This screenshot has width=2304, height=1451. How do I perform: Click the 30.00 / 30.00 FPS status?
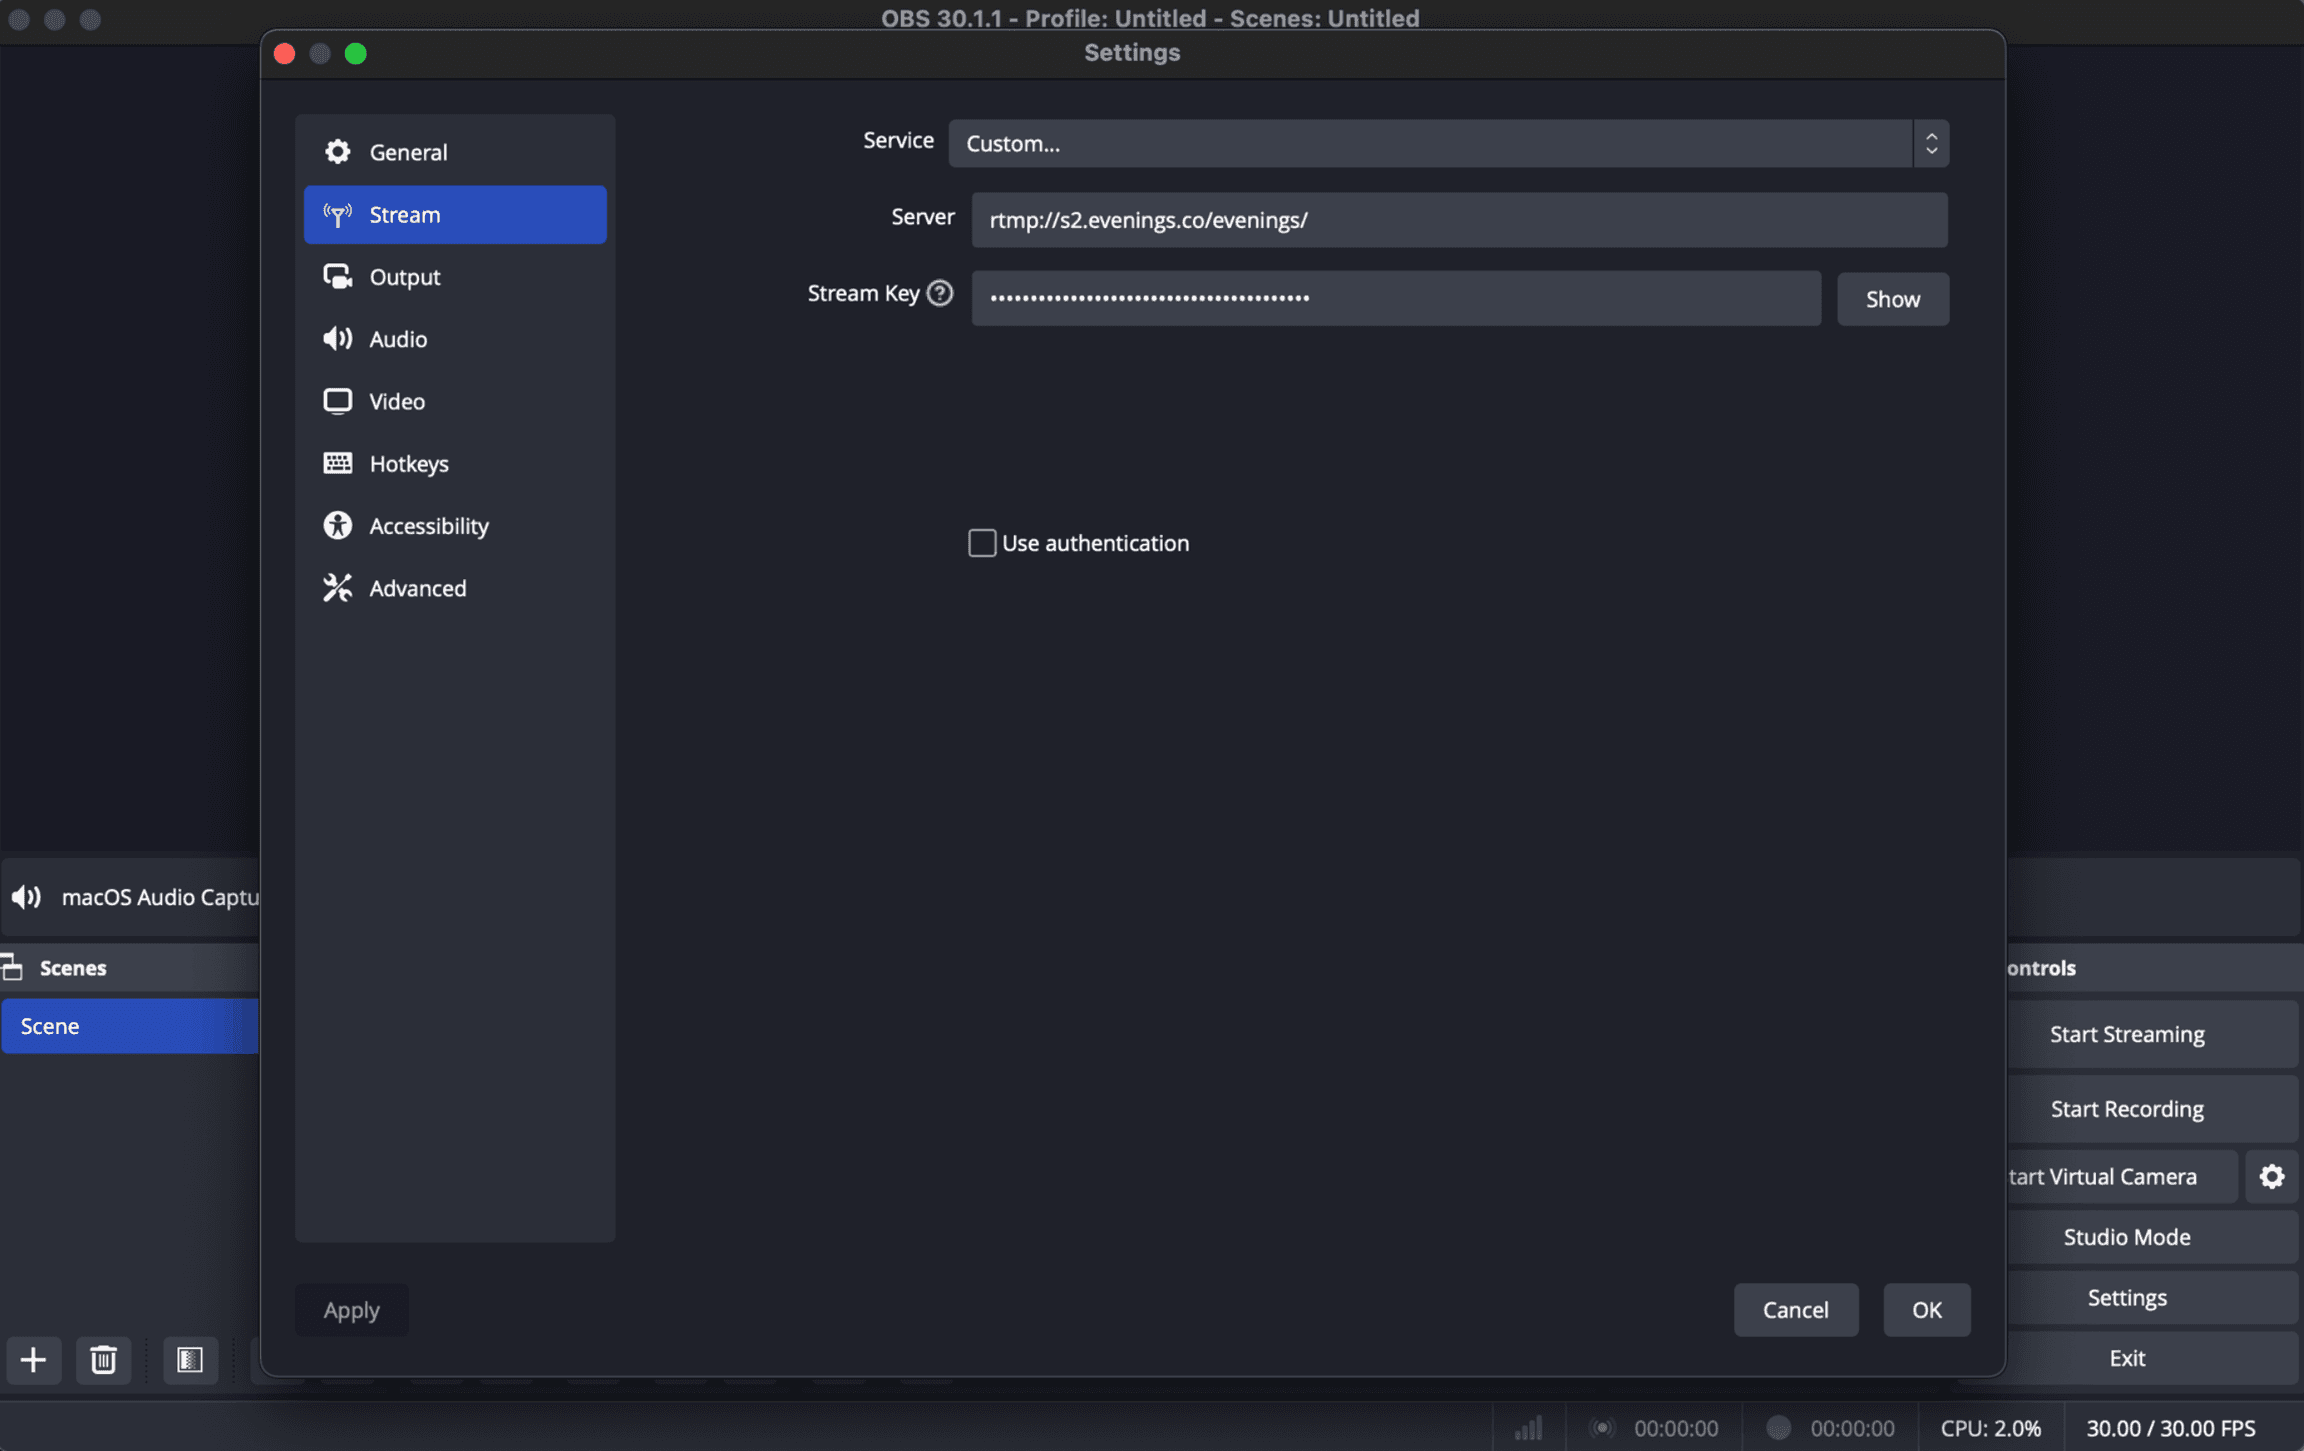pos(2170,1428)
